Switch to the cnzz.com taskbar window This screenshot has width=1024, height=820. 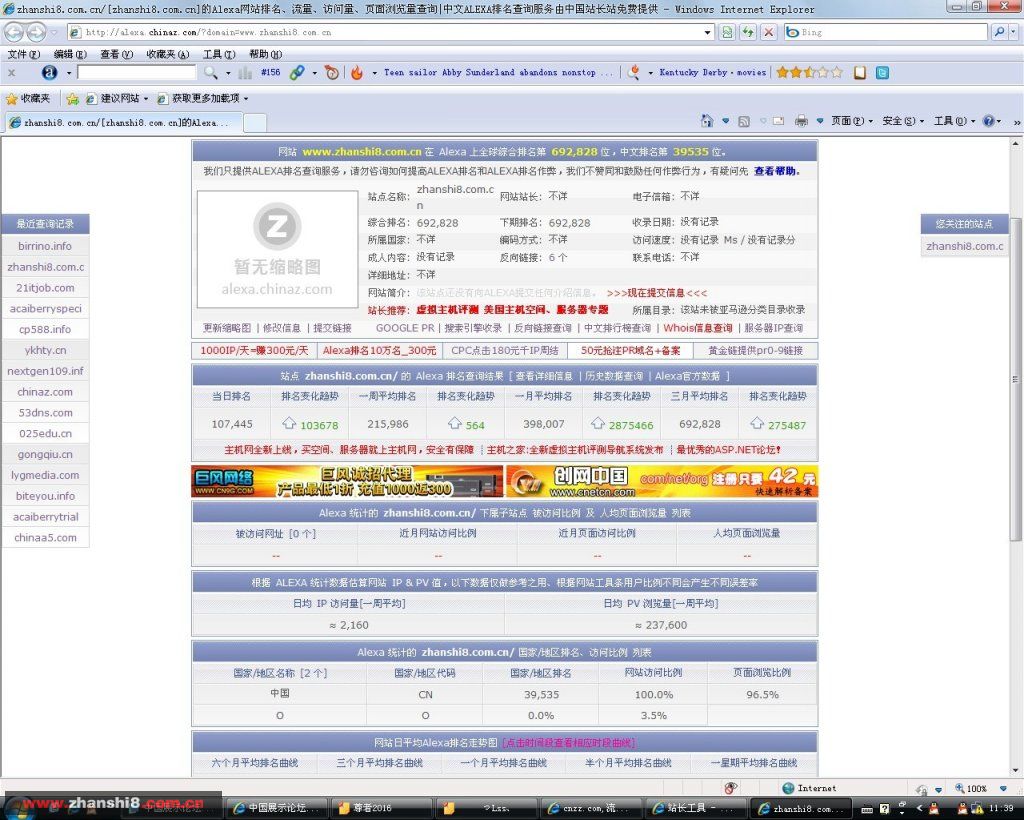point(590,808)
